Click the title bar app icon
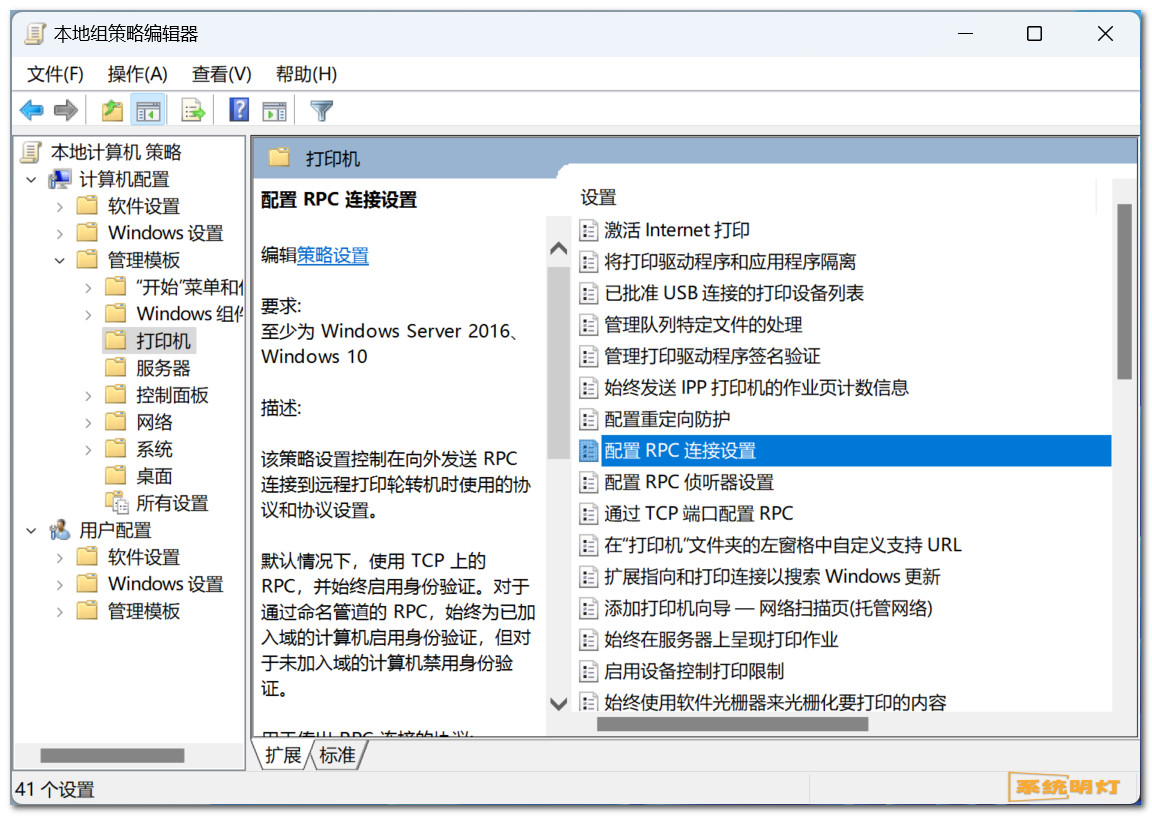 (35, 34)
